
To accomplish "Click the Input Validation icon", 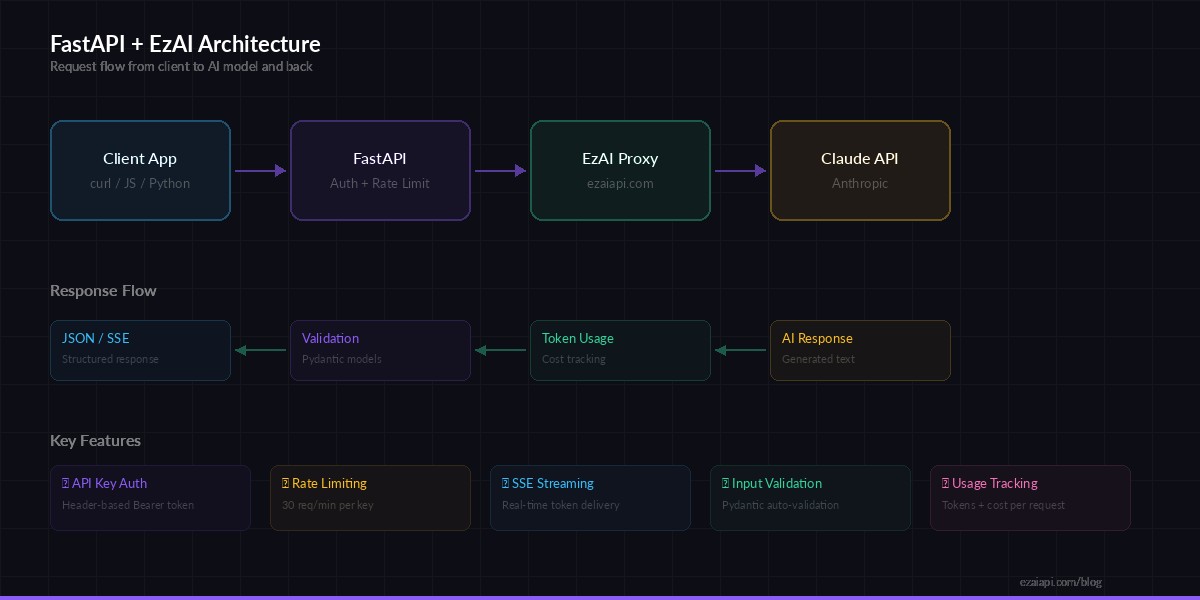I will pyautogui.click(x=724, y=483).
